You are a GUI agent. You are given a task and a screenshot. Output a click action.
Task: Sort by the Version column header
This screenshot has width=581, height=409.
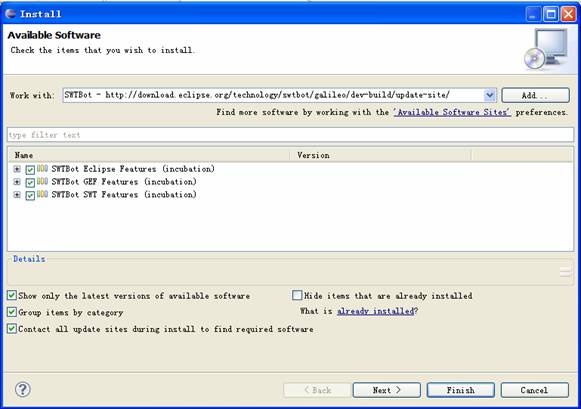point(380,155)
